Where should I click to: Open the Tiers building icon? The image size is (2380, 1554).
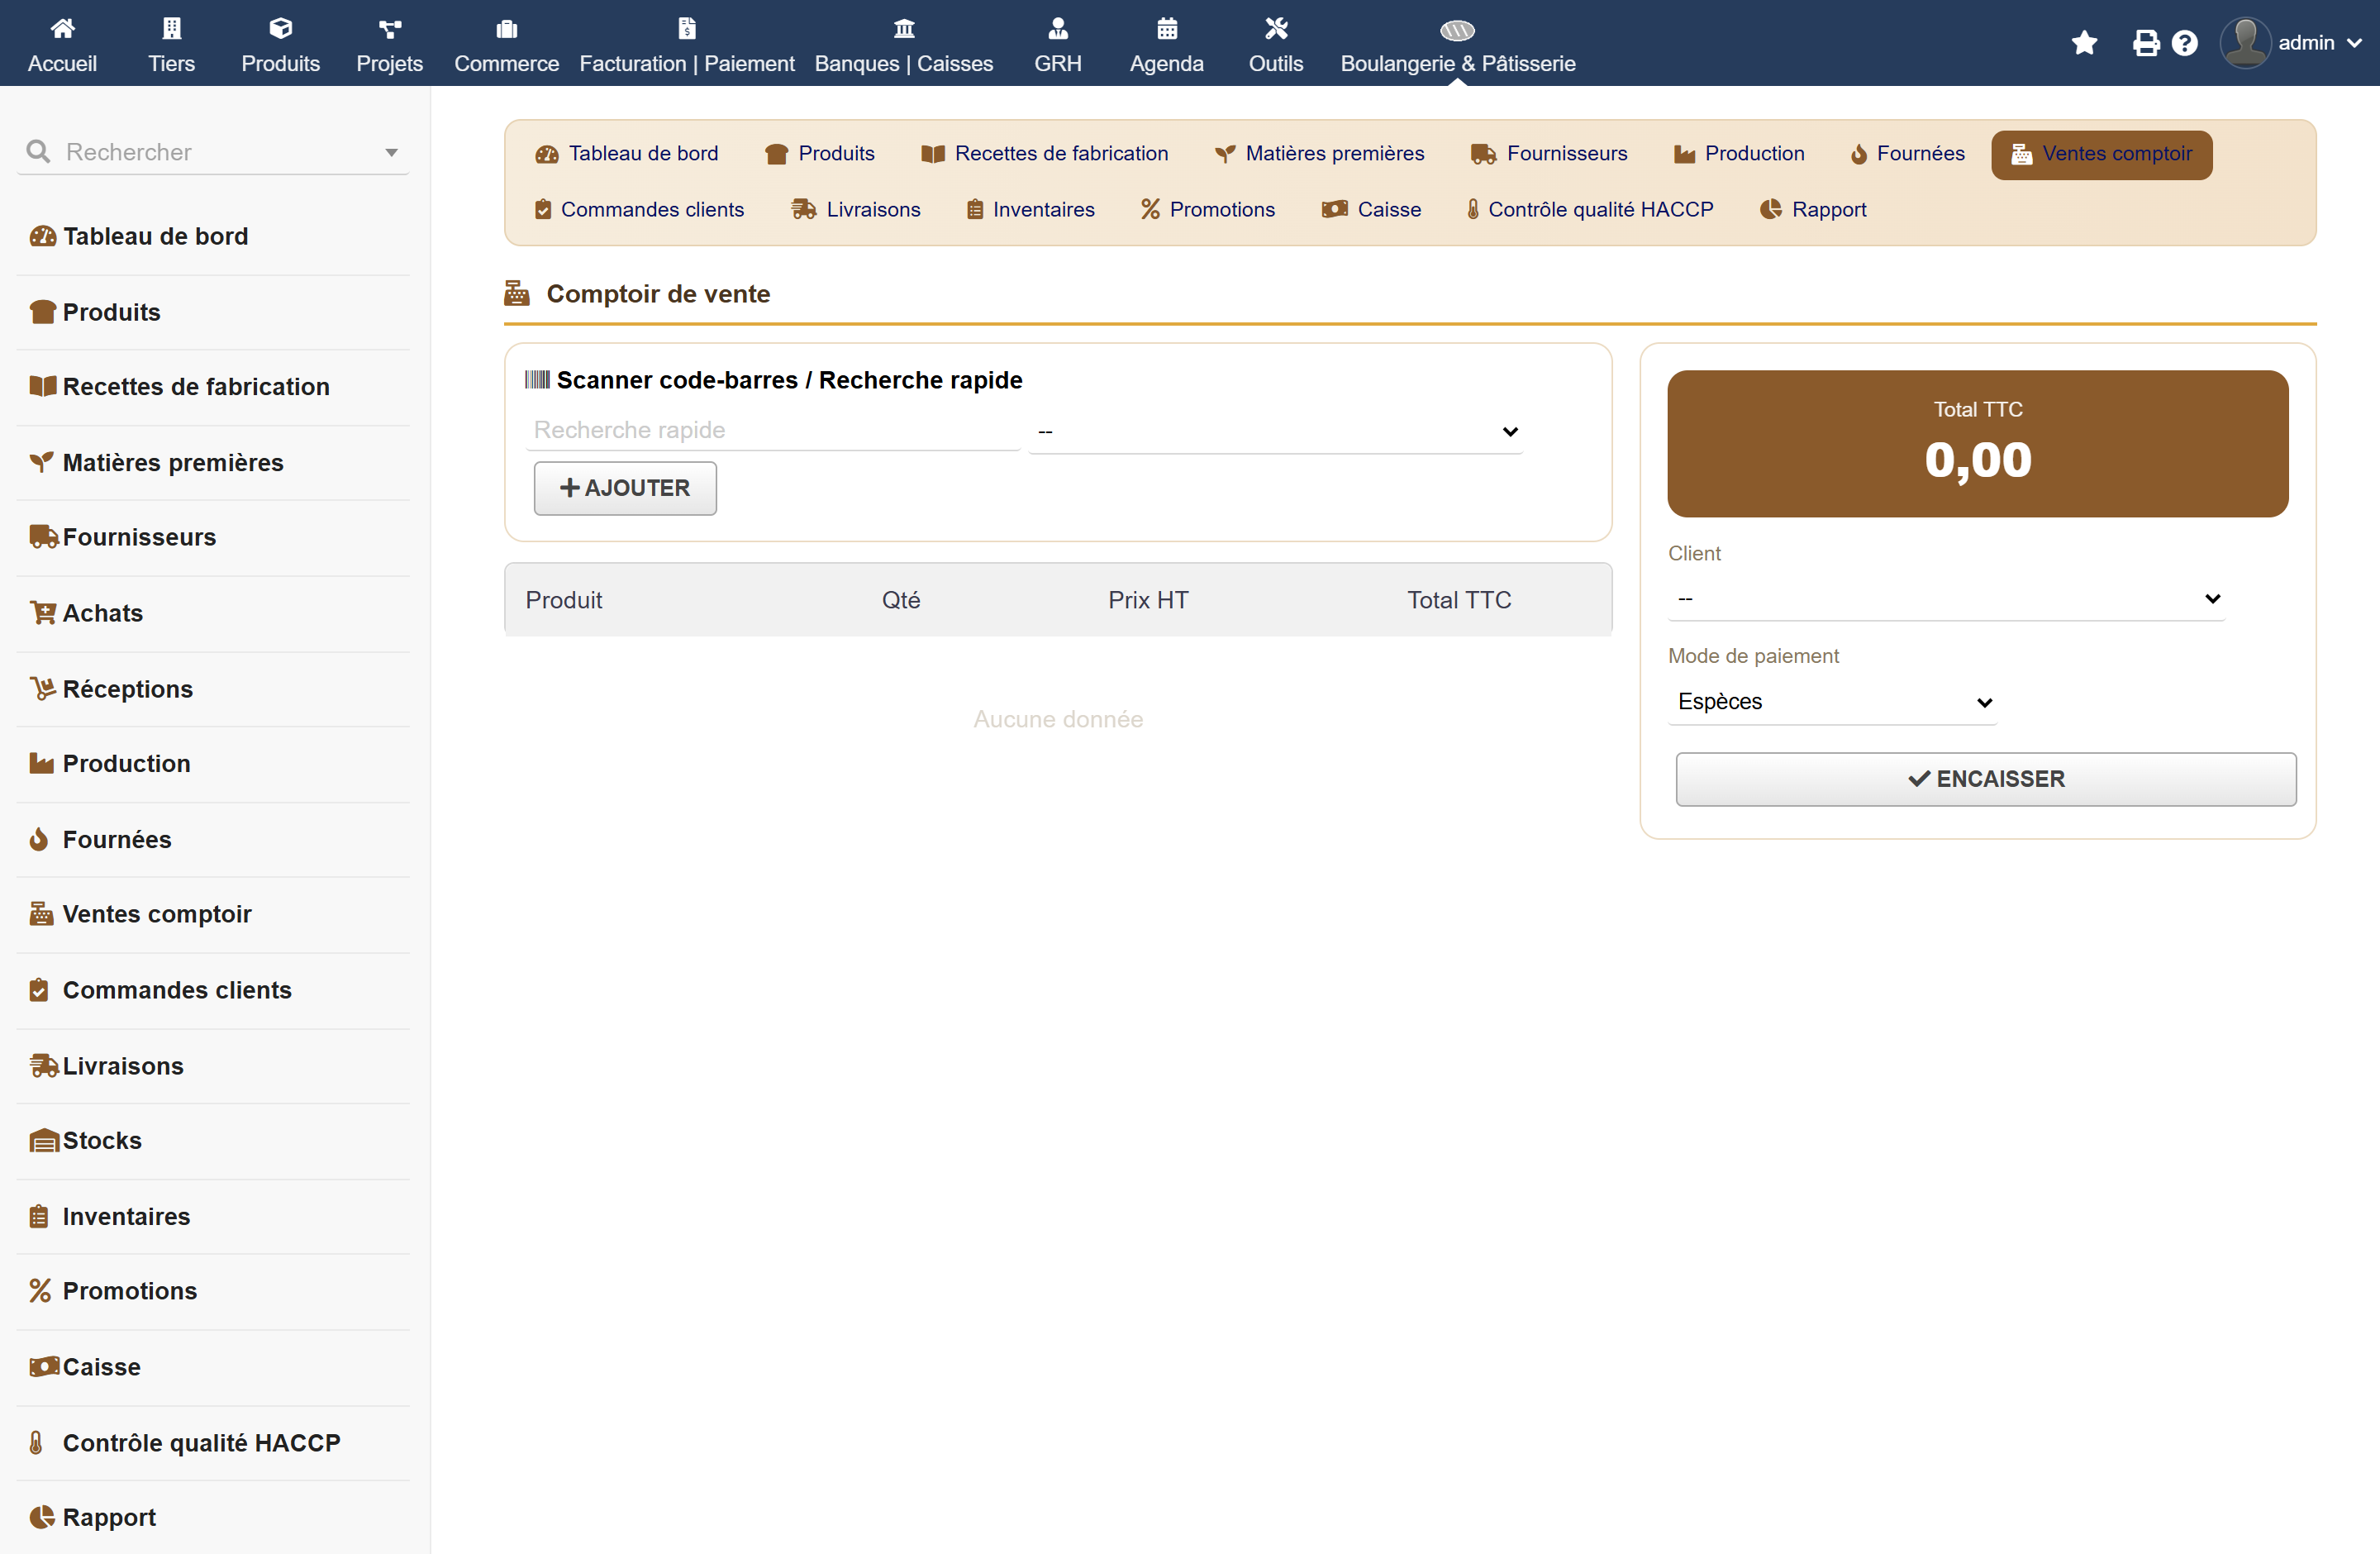171,28
